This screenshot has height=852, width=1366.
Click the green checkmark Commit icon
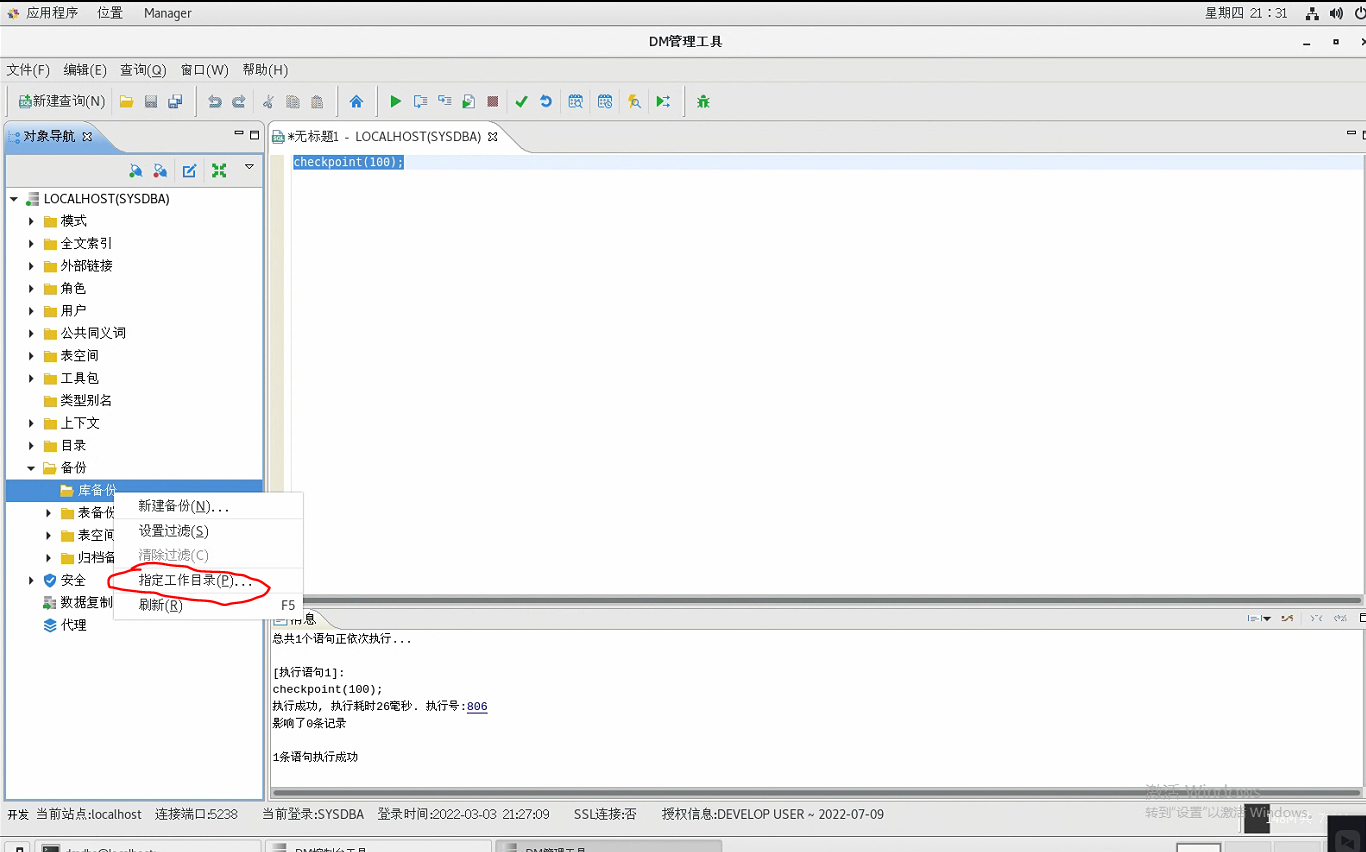coord(521,101)
